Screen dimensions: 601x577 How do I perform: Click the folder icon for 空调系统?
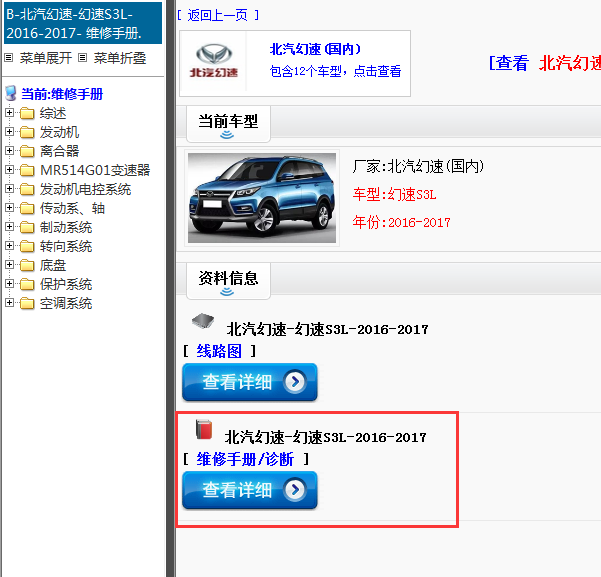point(27,303)
